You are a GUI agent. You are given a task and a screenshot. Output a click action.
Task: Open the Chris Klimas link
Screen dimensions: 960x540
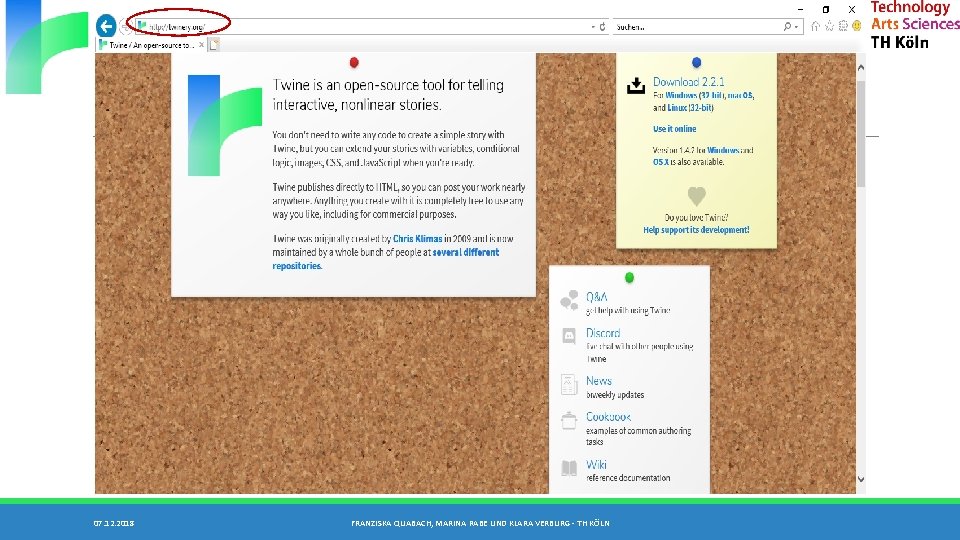418,239
